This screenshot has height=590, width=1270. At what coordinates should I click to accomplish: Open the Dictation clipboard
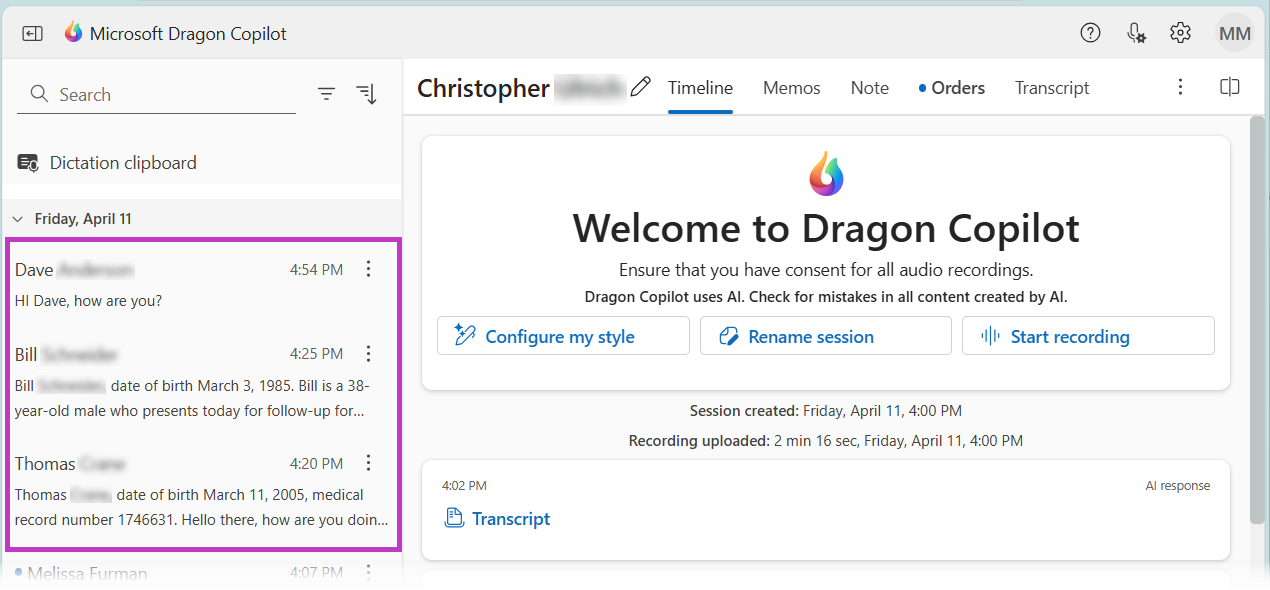click(x=122, y=162)
